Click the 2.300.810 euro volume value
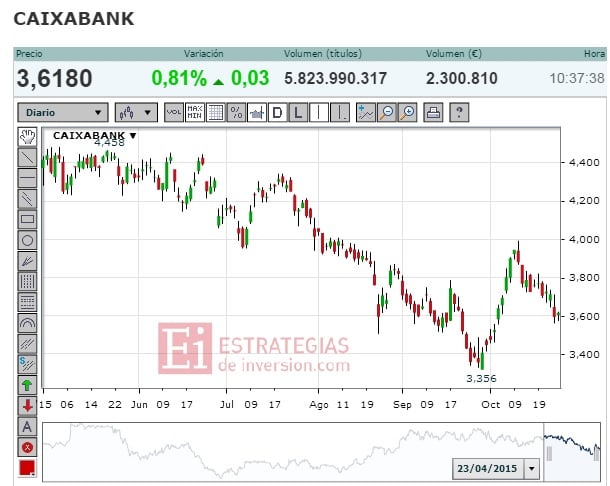610x486 pixels. pos(462,79)
